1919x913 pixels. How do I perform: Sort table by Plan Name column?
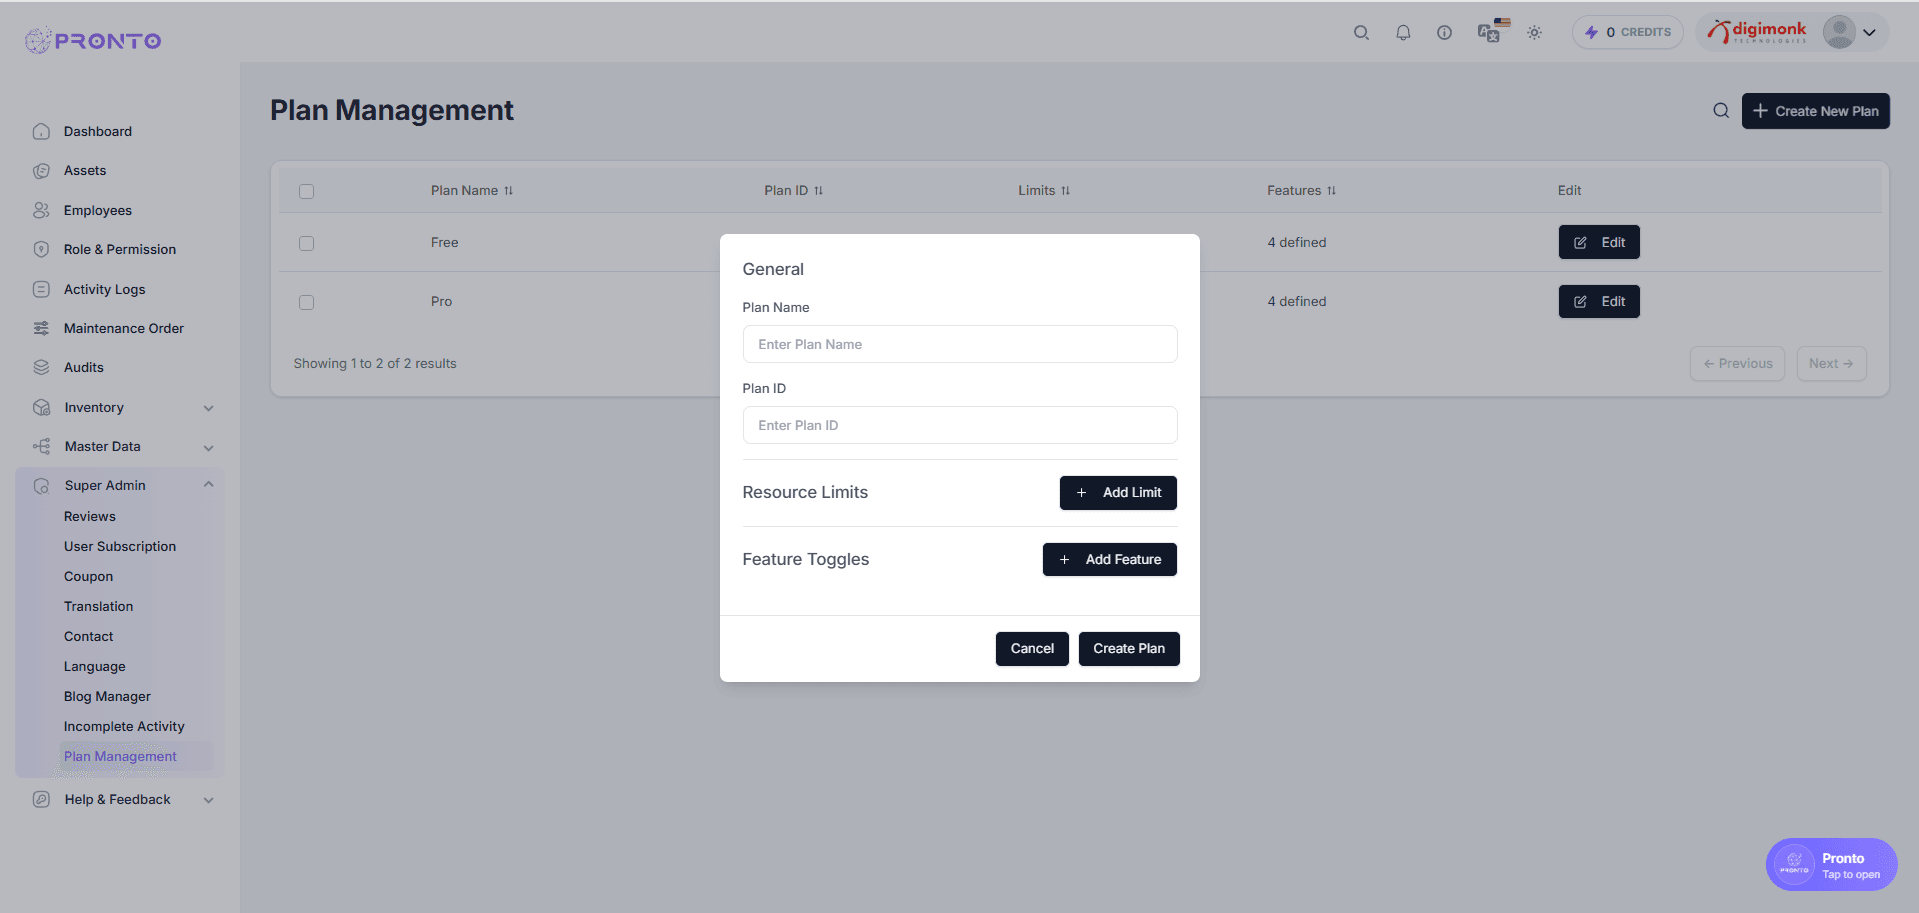click(x=509, y=190)
